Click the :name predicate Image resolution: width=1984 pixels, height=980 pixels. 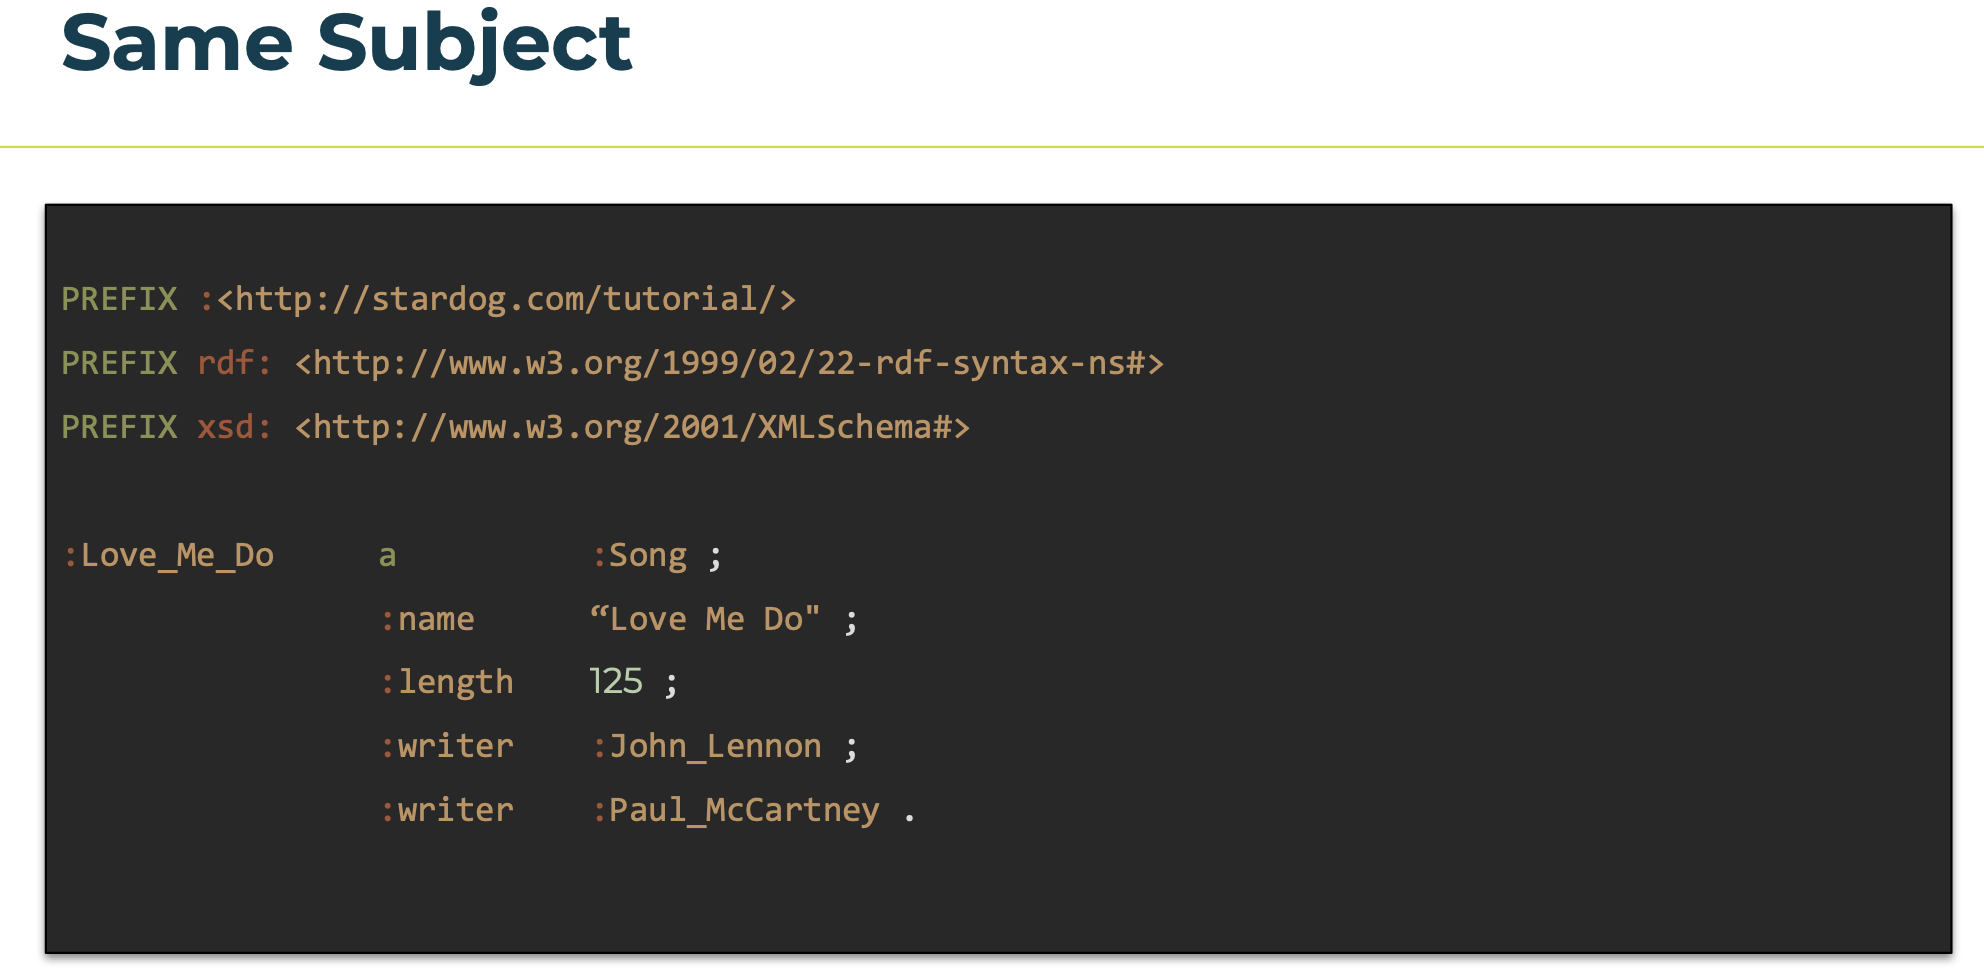pos(427,619)
